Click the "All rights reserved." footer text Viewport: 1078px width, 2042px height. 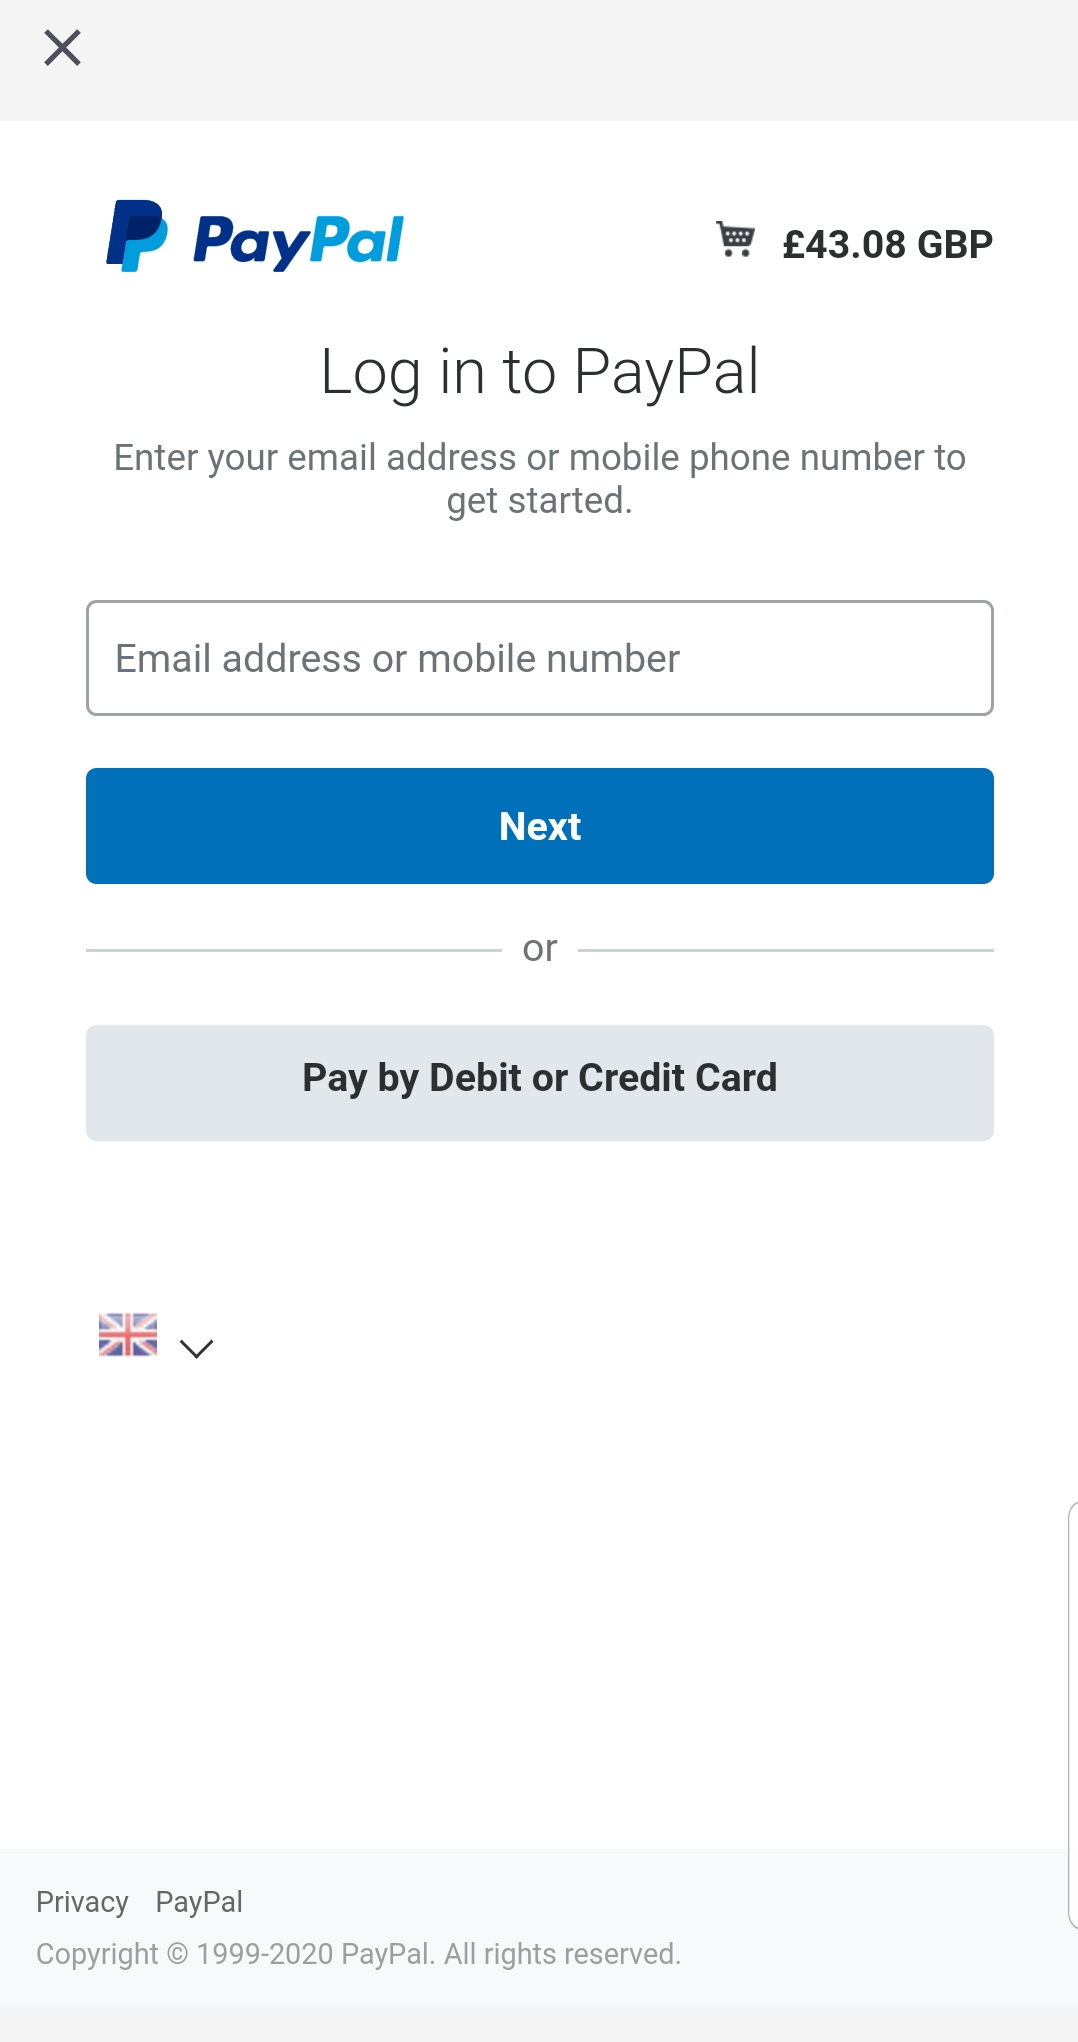pos(562,1954)
